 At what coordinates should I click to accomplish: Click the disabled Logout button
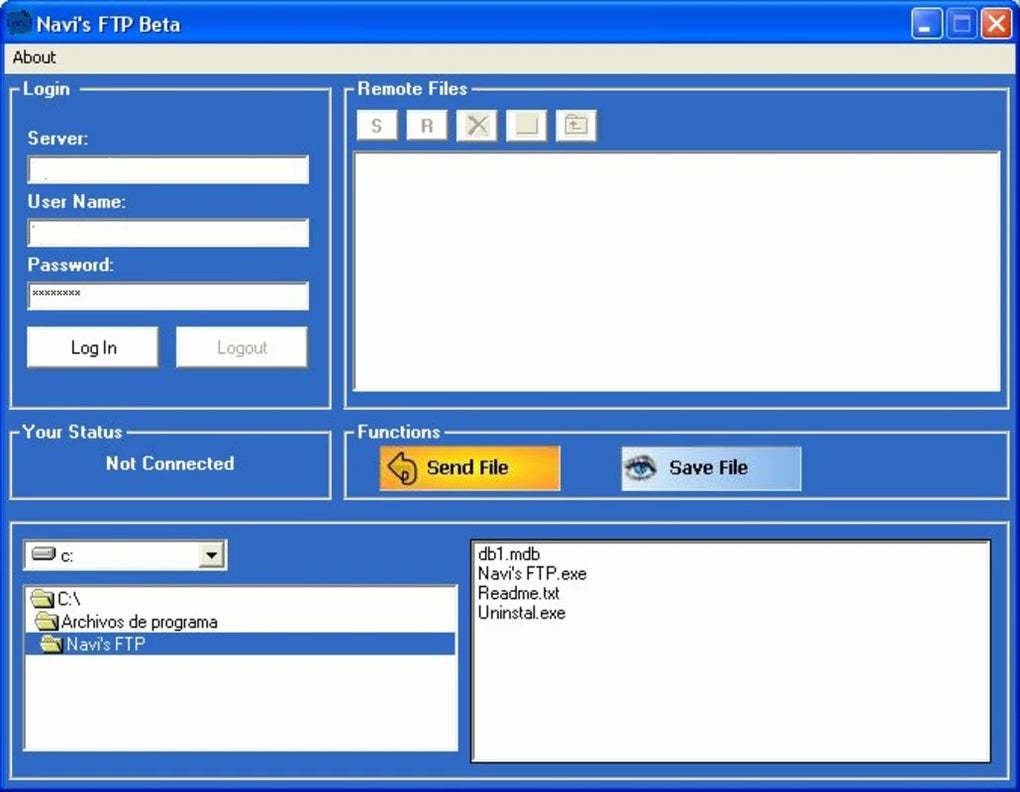[x=240, y=347]
